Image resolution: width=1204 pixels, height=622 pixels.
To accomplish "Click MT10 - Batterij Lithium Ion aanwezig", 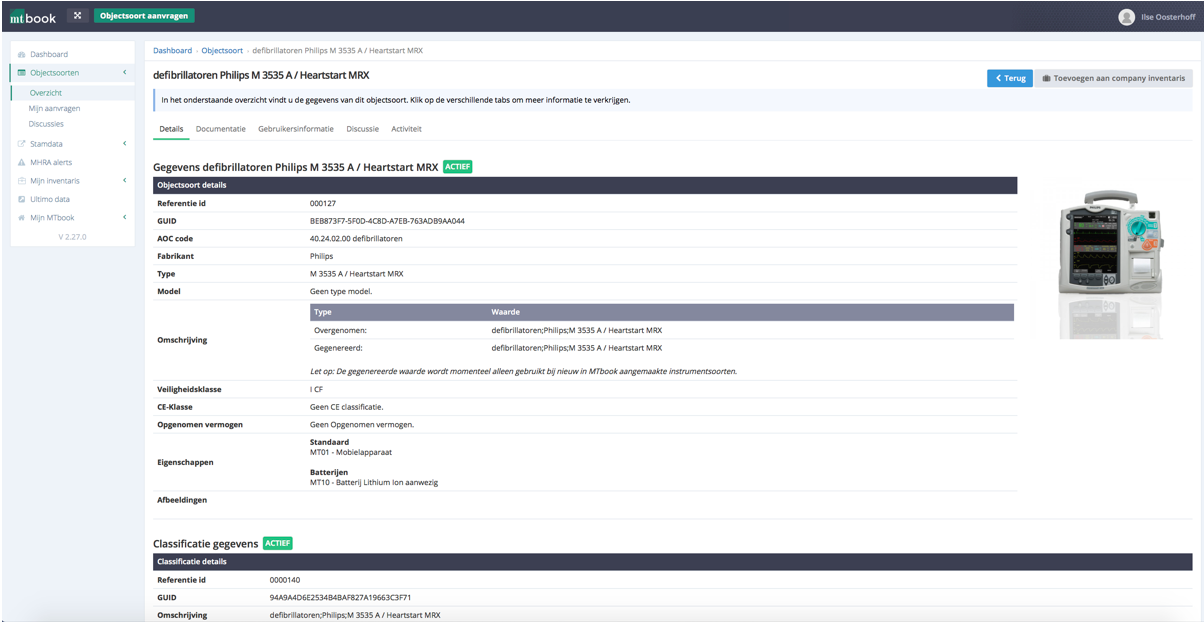I will pyautogui.click(x=374, y=483).
